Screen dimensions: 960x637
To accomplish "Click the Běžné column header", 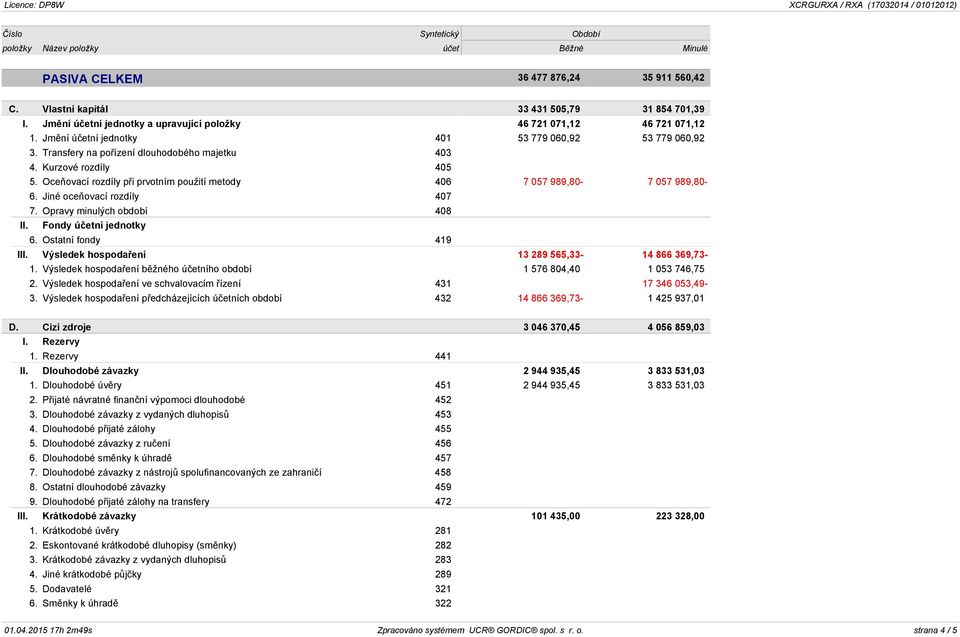I will (x=571, y=48).
